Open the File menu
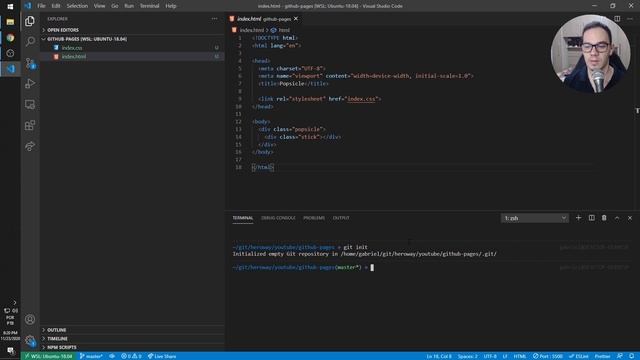Viewport: 640px width, 360px height. click(x=41, y=6)
